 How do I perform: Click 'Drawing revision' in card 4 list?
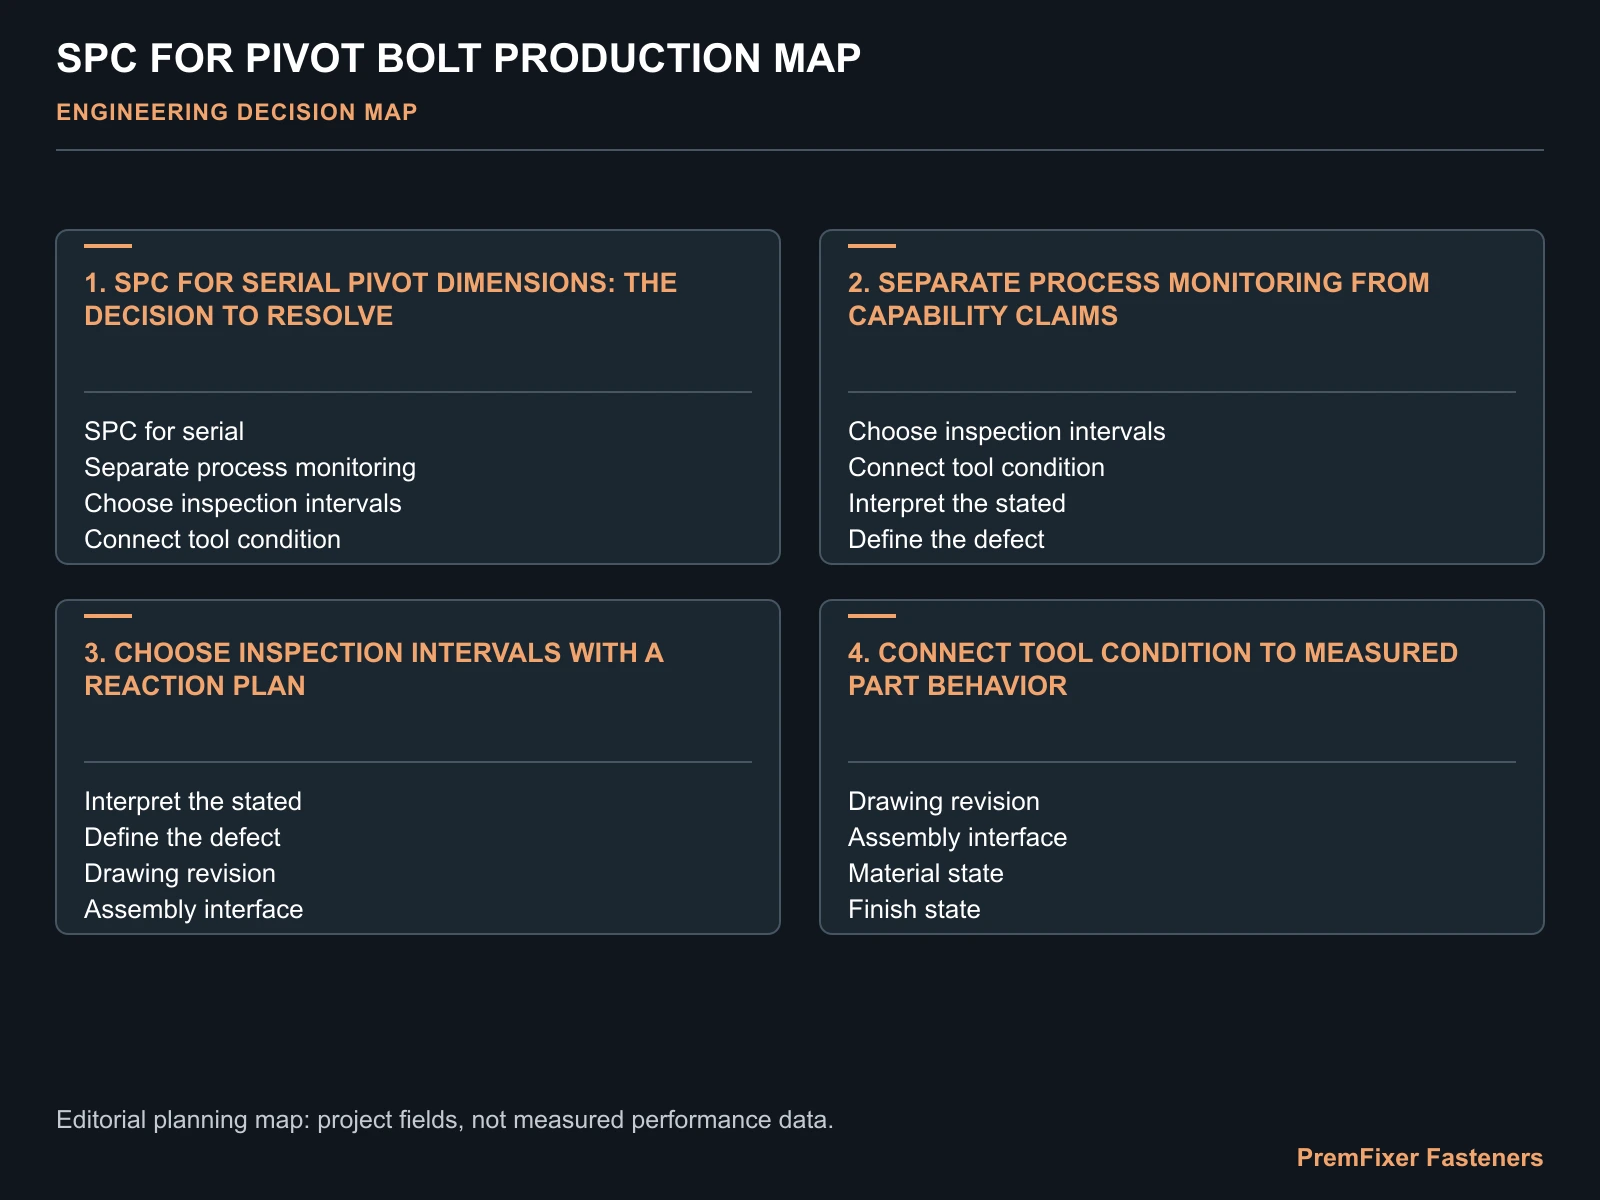pyautogui.click(x=944, y=801)
